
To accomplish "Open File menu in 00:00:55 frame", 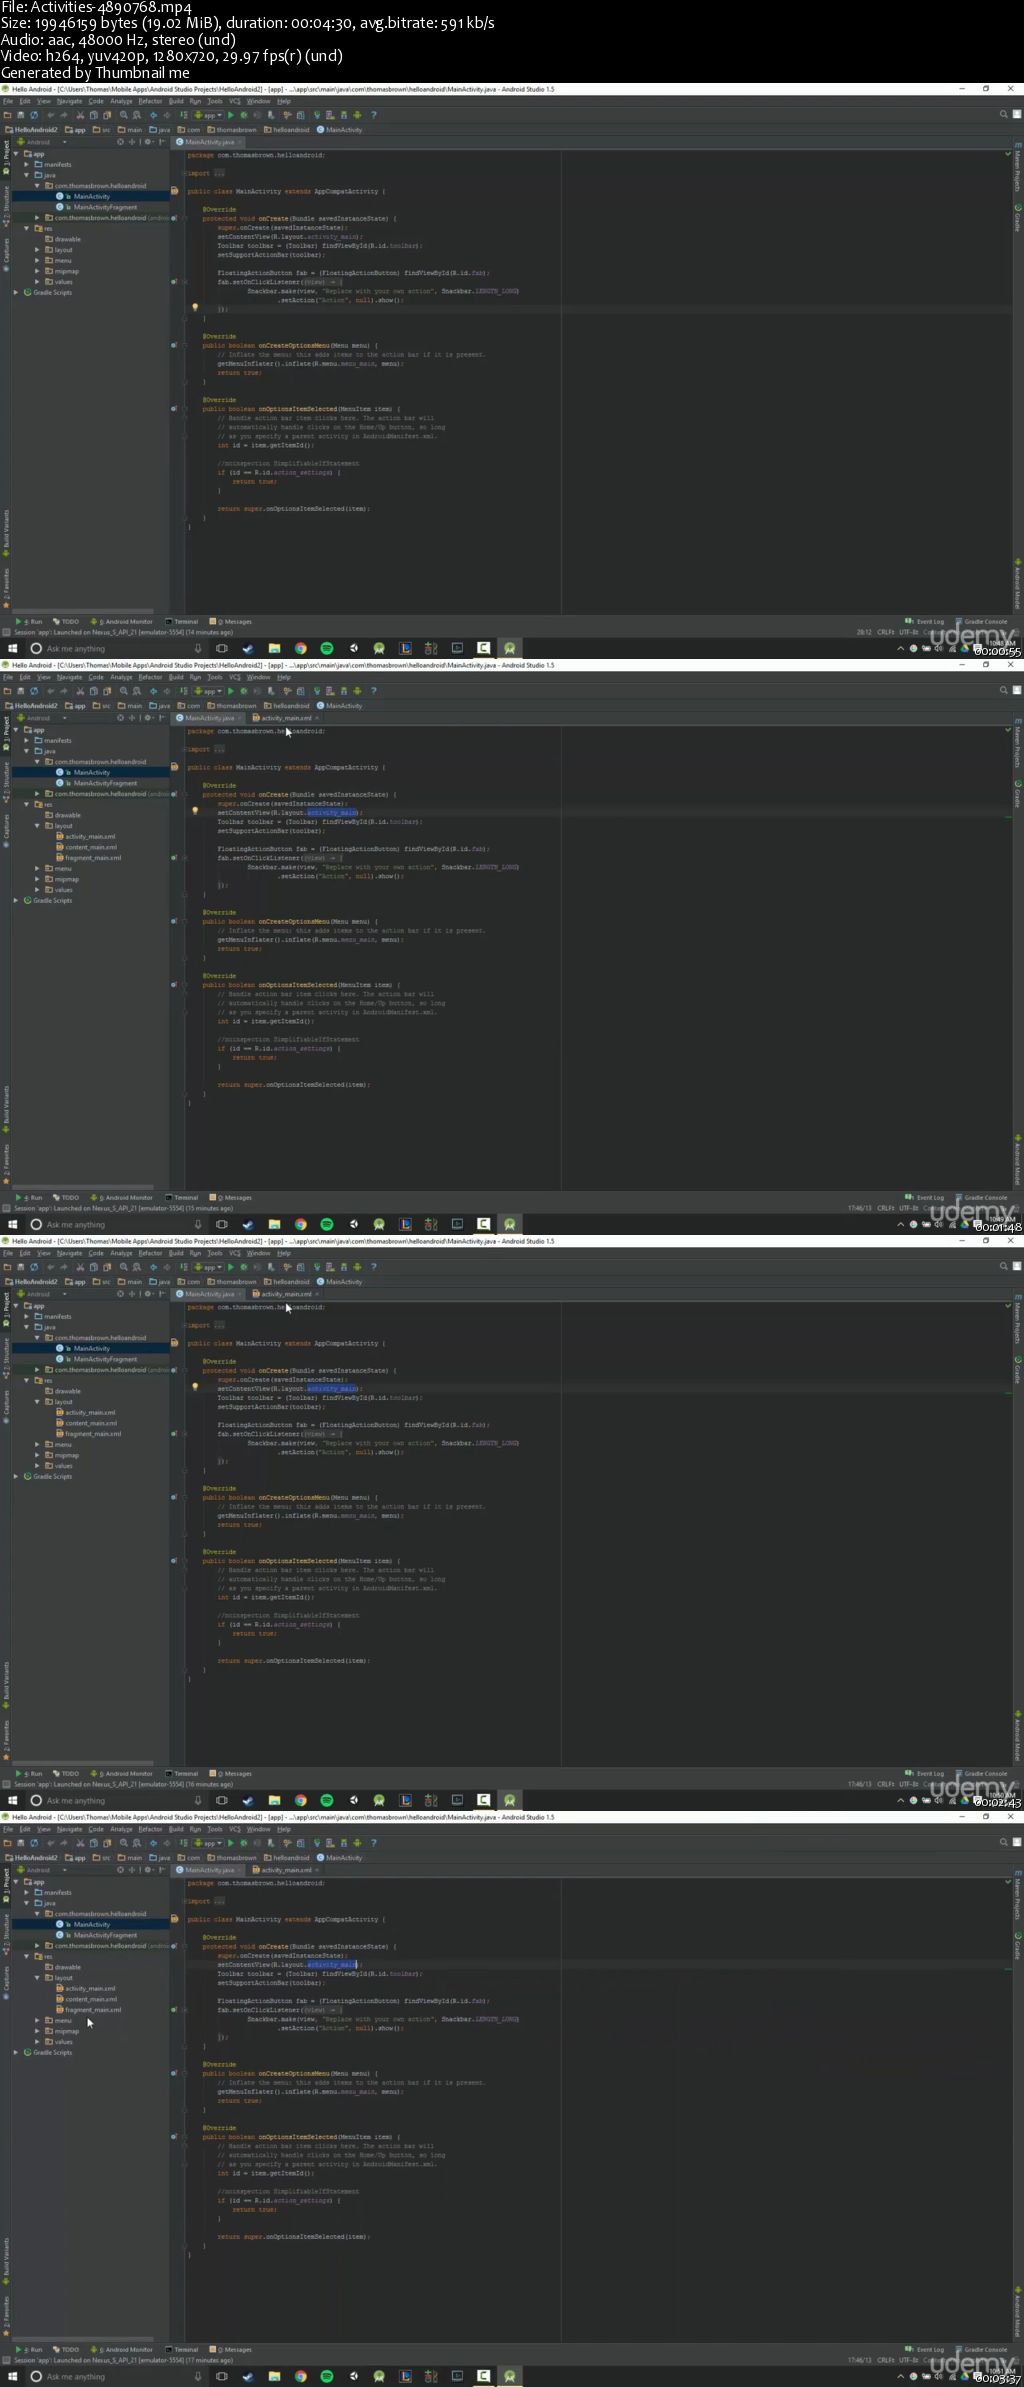I will pos(8,101).
